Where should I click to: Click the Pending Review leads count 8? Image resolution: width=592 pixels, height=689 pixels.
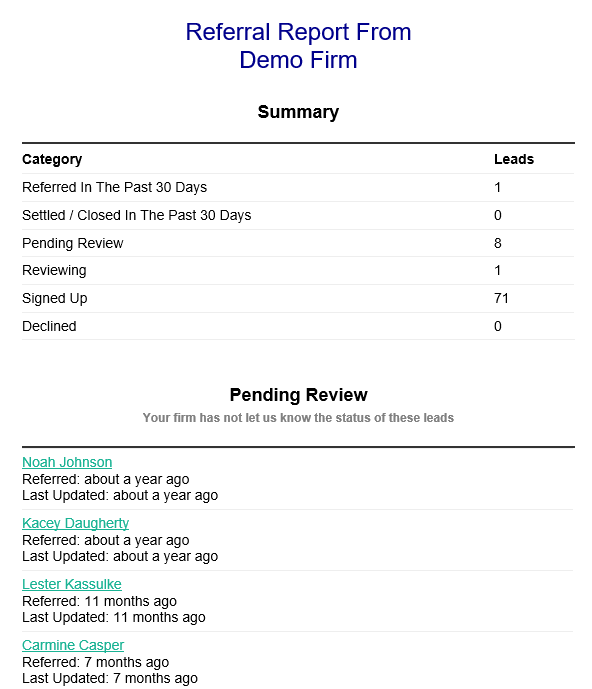pos(498,243)
